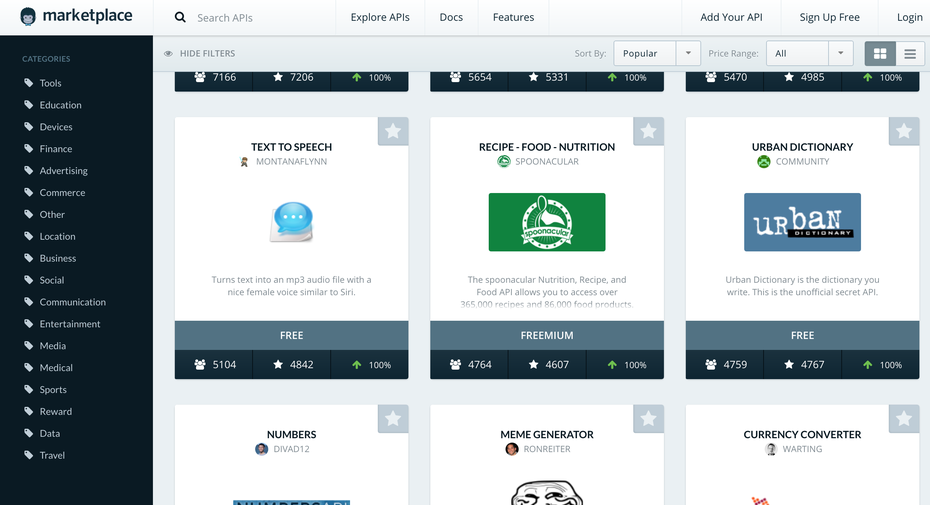Favorite the Text to Speech API star

pos(393,132)
